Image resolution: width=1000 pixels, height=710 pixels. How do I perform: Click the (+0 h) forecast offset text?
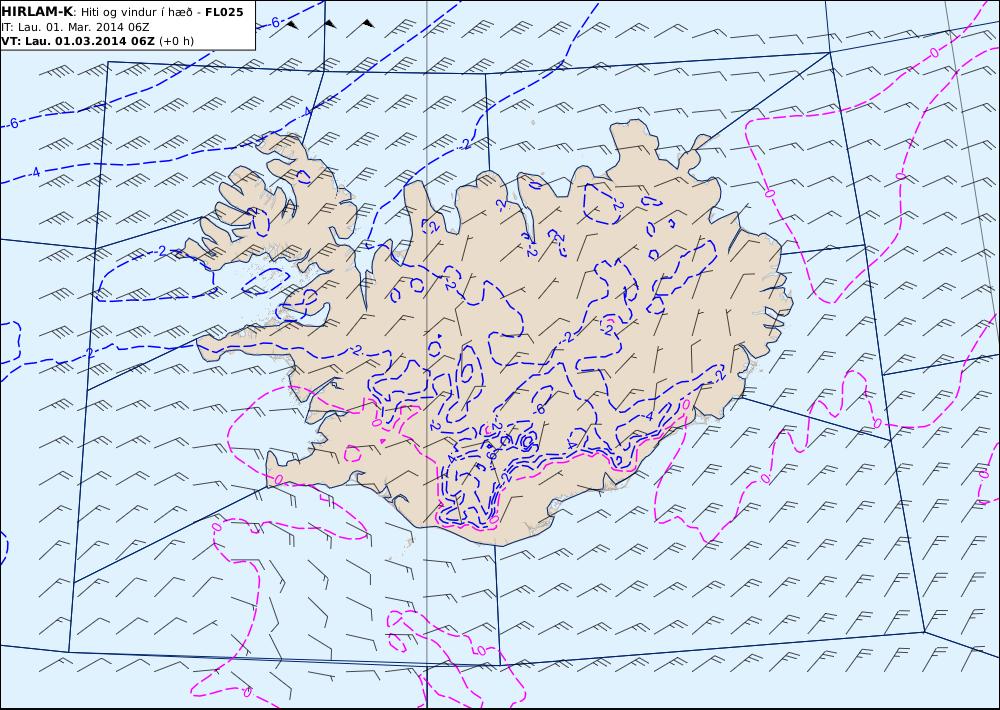click(x=176, y=41)
